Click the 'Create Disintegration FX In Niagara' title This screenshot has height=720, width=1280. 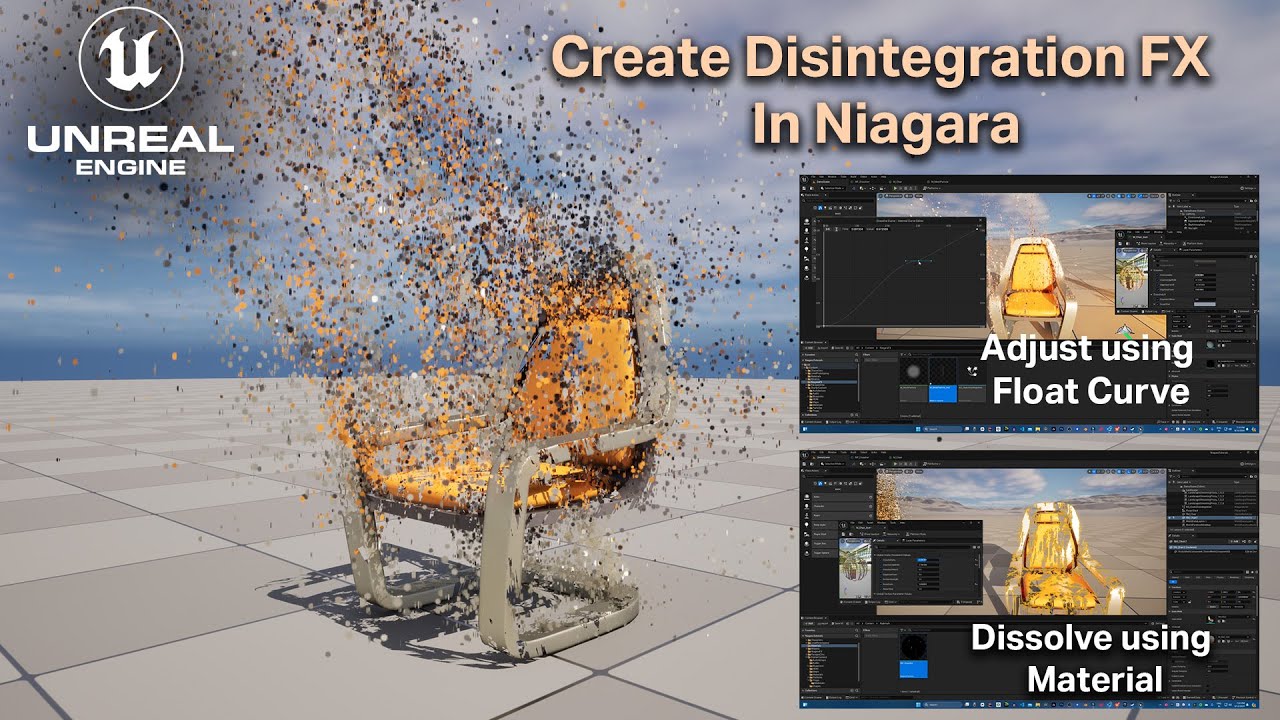click(880, 92)
